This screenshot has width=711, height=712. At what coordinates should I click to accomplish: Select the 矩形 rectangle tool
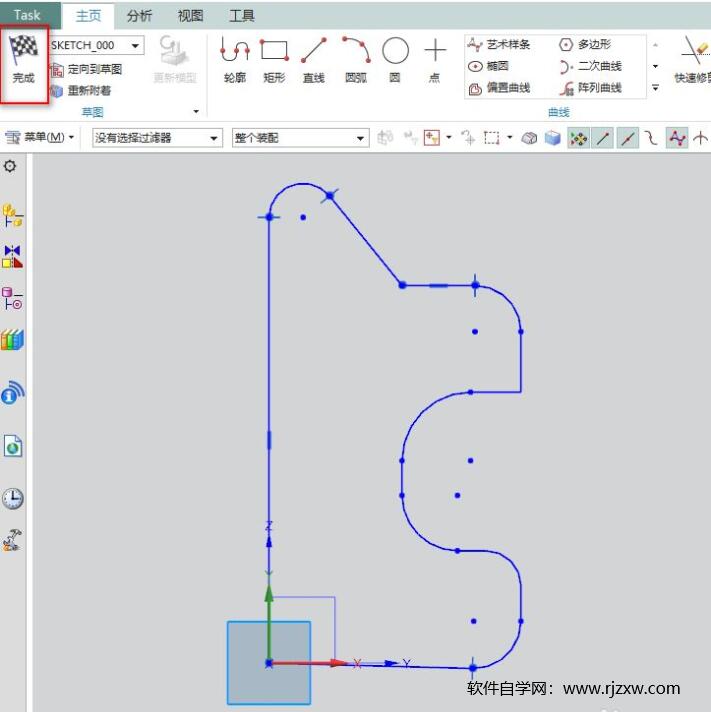[x=274, y=59]
